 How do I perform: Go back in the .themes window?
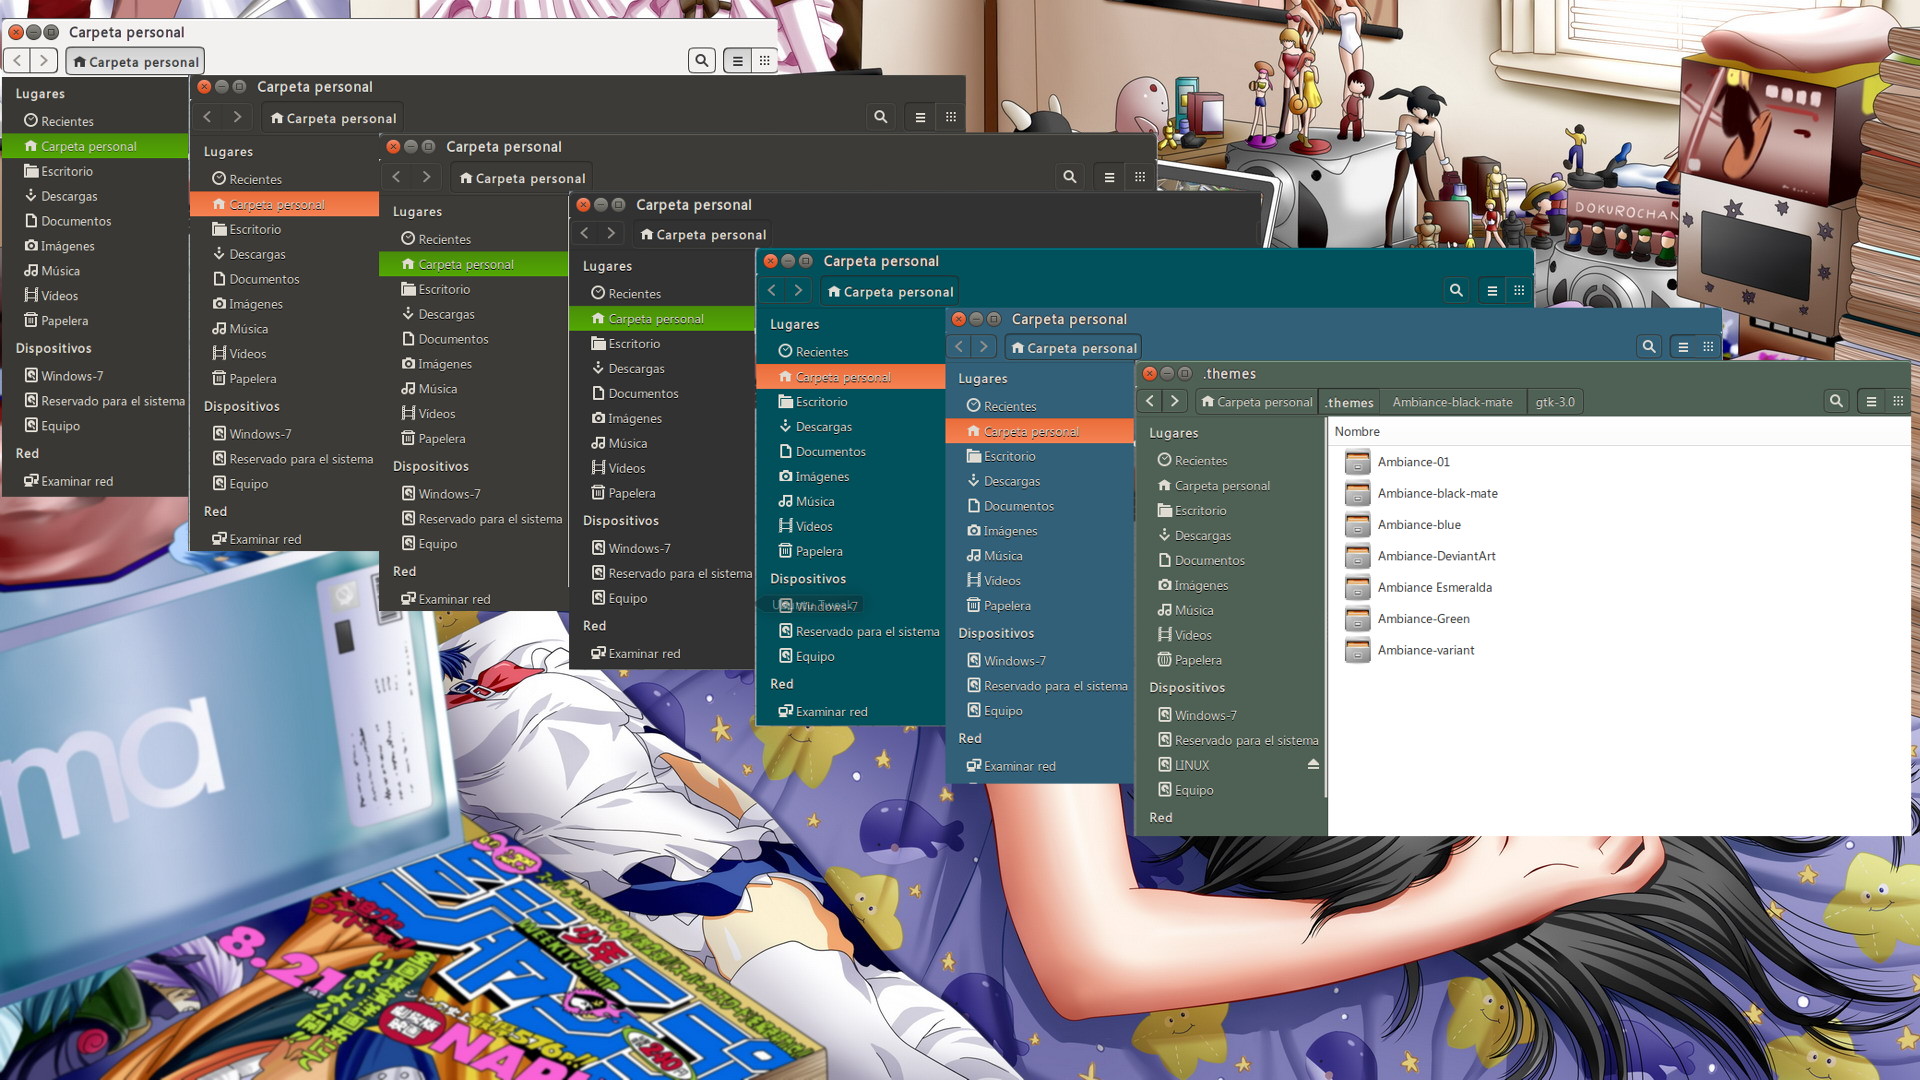coord(1150,401)
